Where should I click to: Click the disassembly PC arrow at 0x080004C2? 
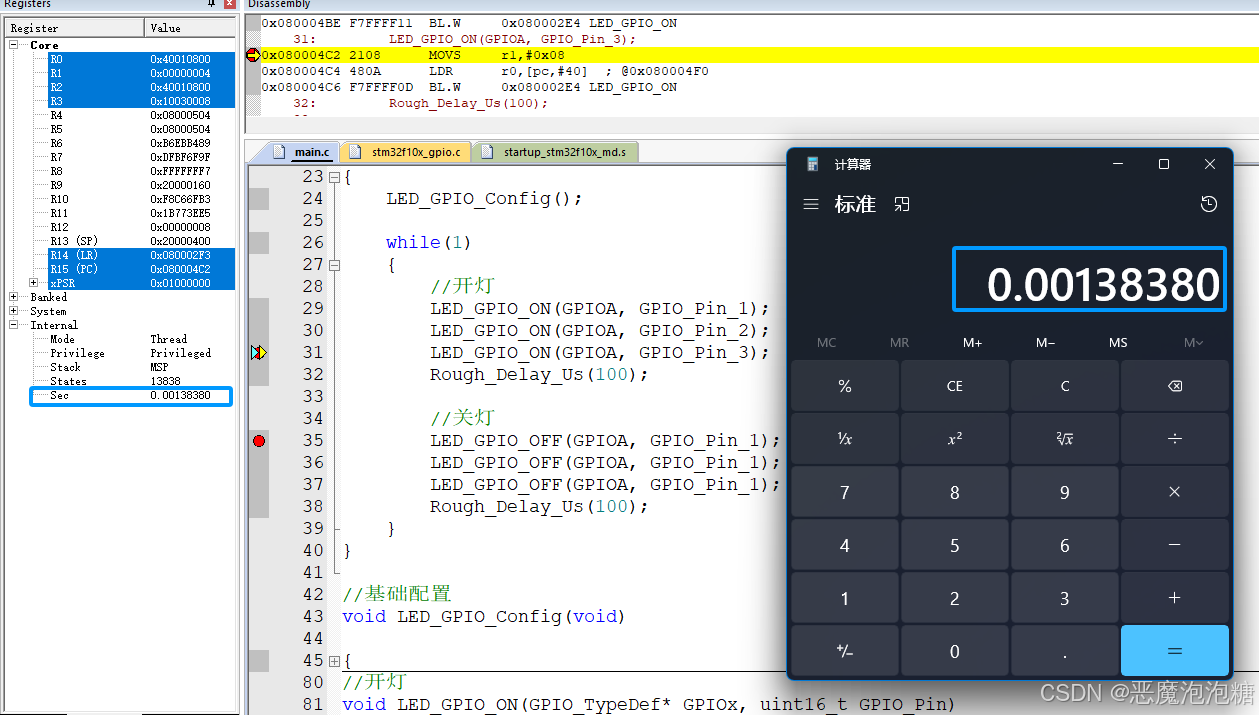pyautogui.click(x=253, y=55)
